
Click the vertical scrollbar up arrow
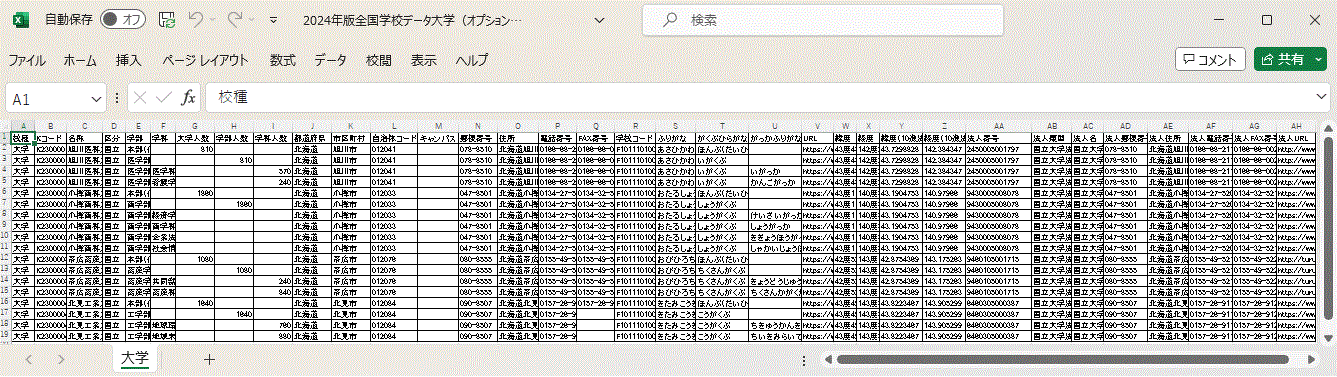pos(1329,128)
